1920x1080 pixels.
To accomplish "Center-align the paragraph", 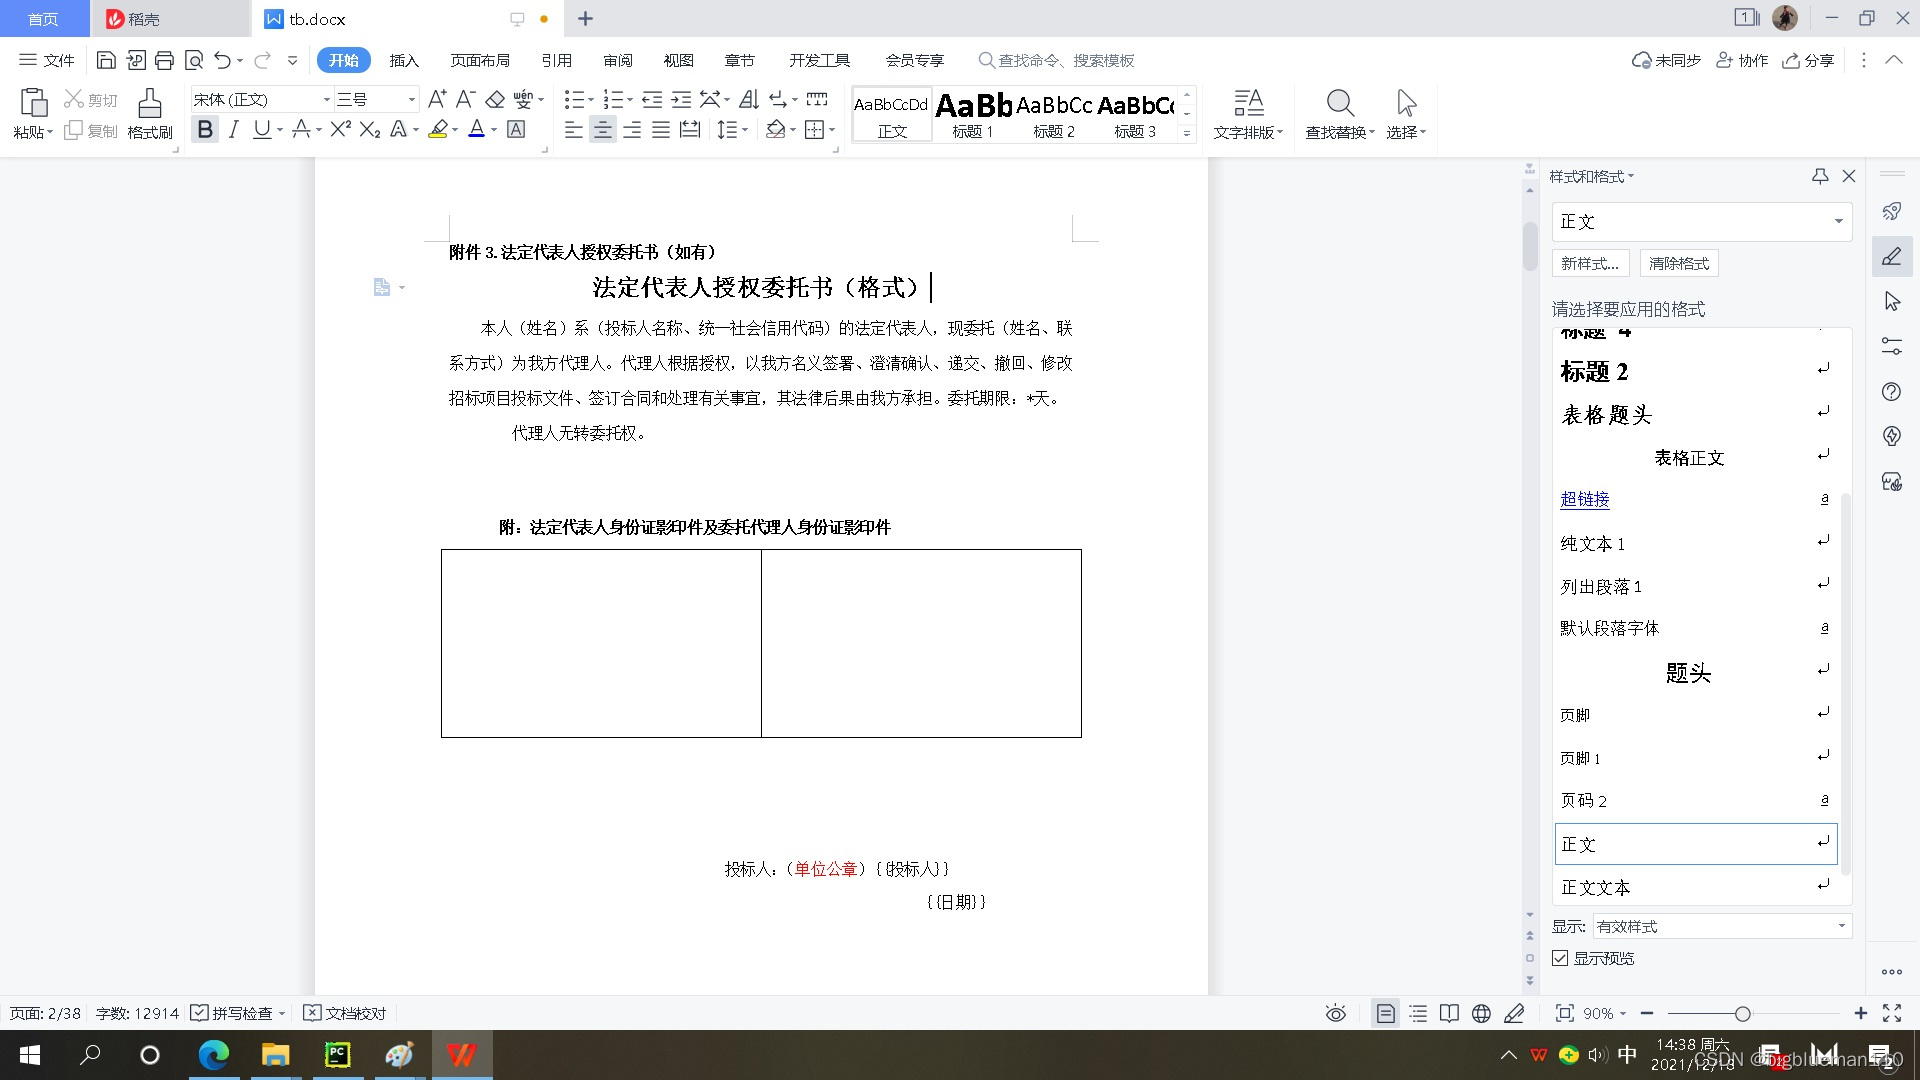I will [602, 129].
